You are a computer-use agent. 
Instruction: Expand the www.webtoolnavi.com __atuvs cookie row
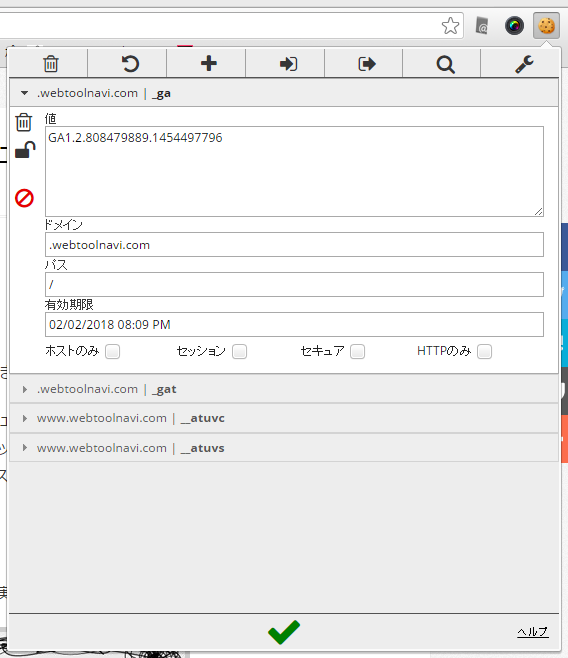[284, 448]
